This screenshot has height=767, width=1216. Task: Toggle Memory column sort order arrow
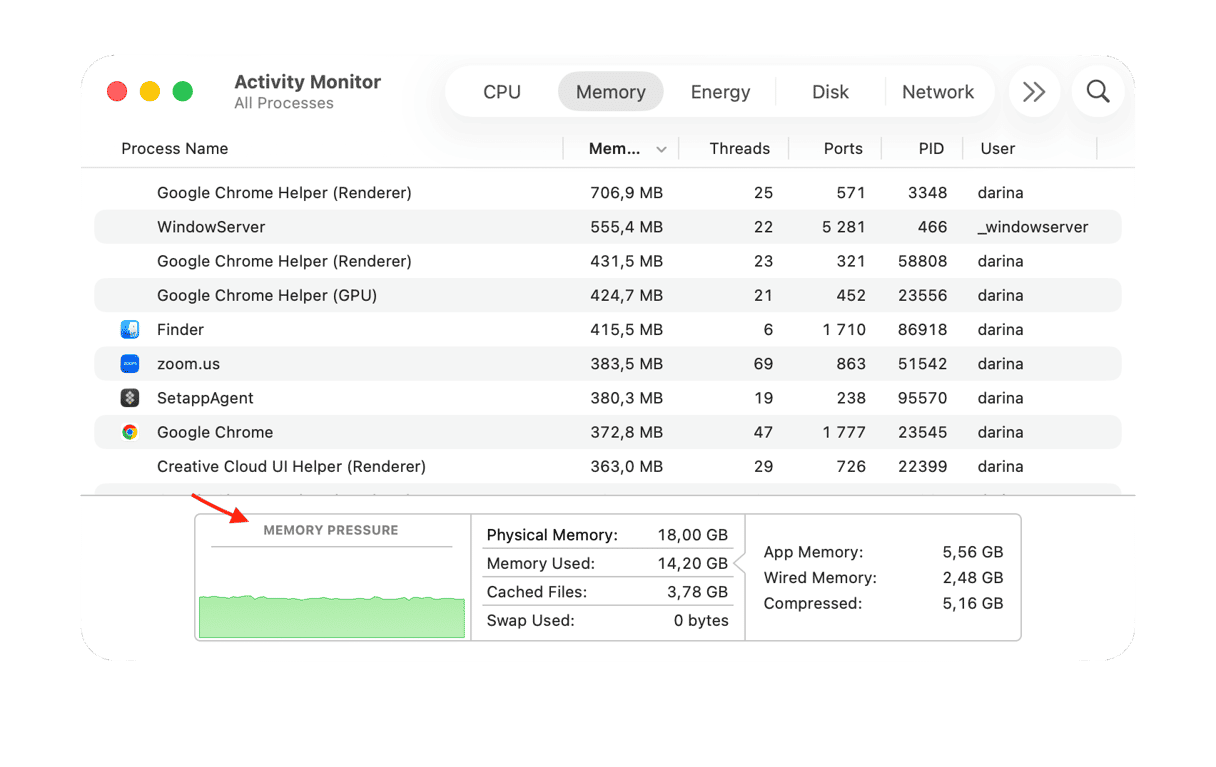[661, 149]
